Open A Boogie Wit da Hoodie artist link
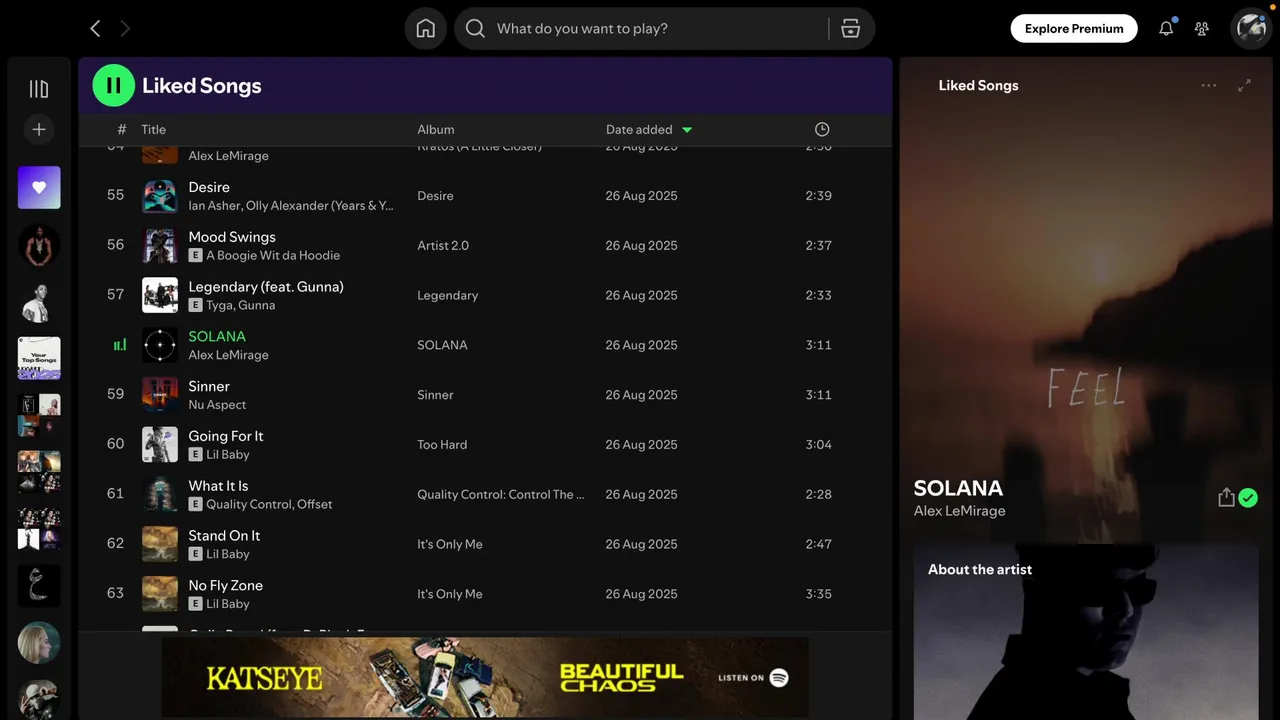The height and width of the screenshot is (720, 1280). click(x=273, y=256)
